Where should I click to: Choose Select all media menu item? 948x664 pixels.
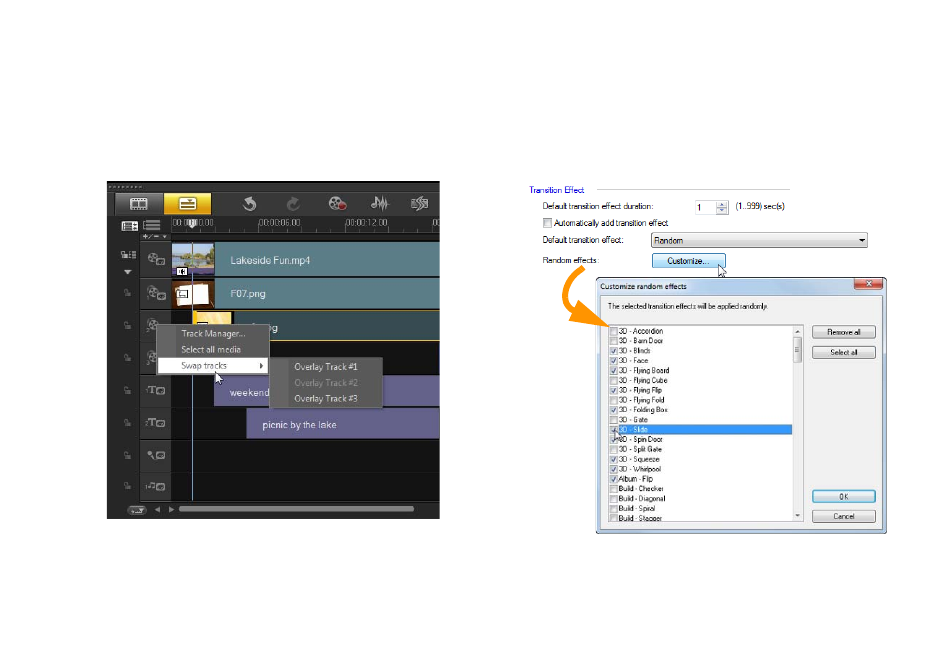pyautogui.click(x=213, y=350)
